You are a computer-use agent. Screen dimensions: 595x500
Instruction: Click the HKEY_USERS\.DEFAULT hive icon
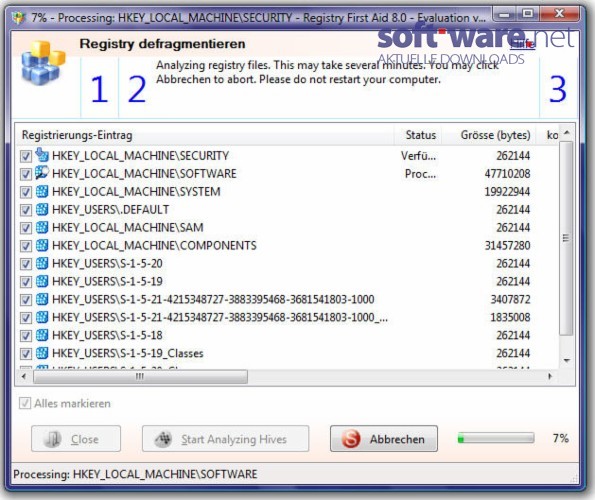pos(42,209)
